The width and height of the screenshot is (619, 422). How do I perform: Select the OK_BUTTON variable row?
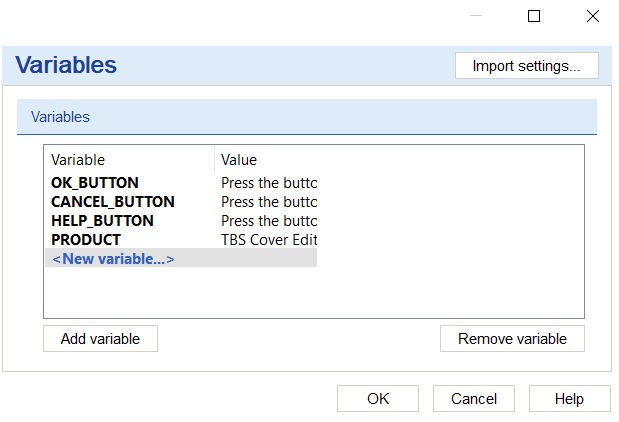click(x=95, y=183)
